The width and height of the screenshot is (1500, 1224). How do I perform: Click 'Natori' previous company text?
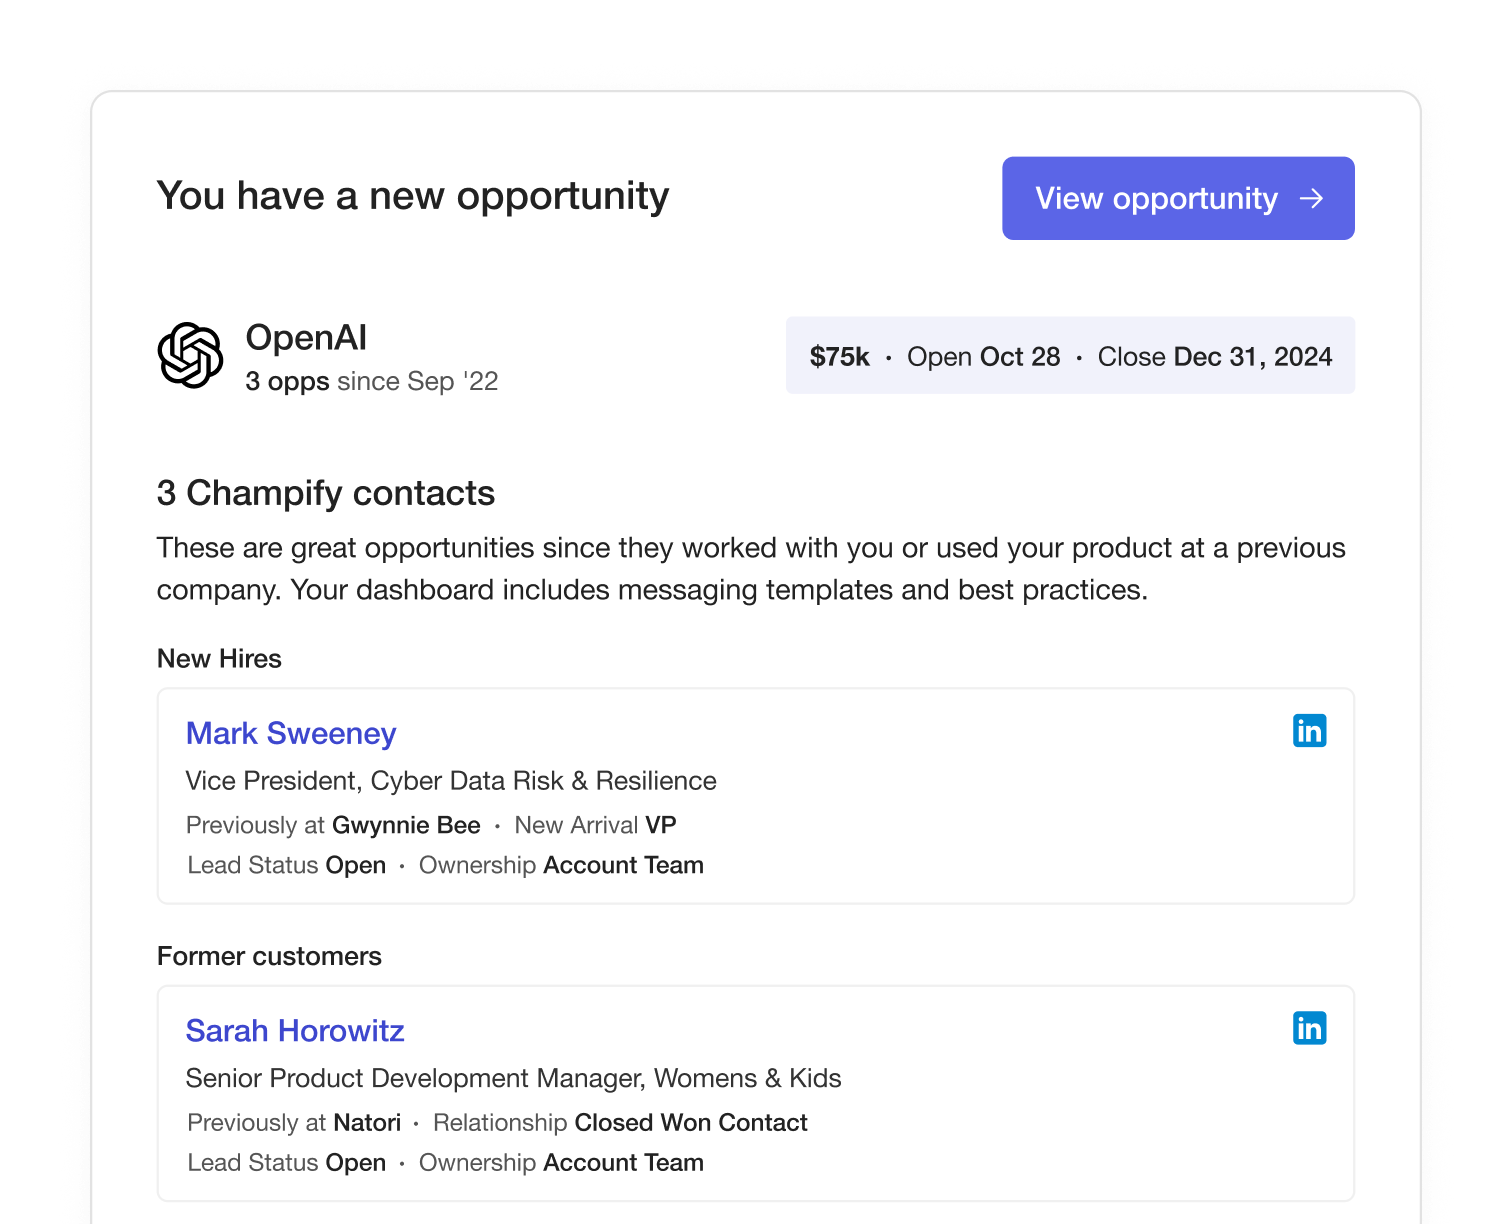point(367,1122)
